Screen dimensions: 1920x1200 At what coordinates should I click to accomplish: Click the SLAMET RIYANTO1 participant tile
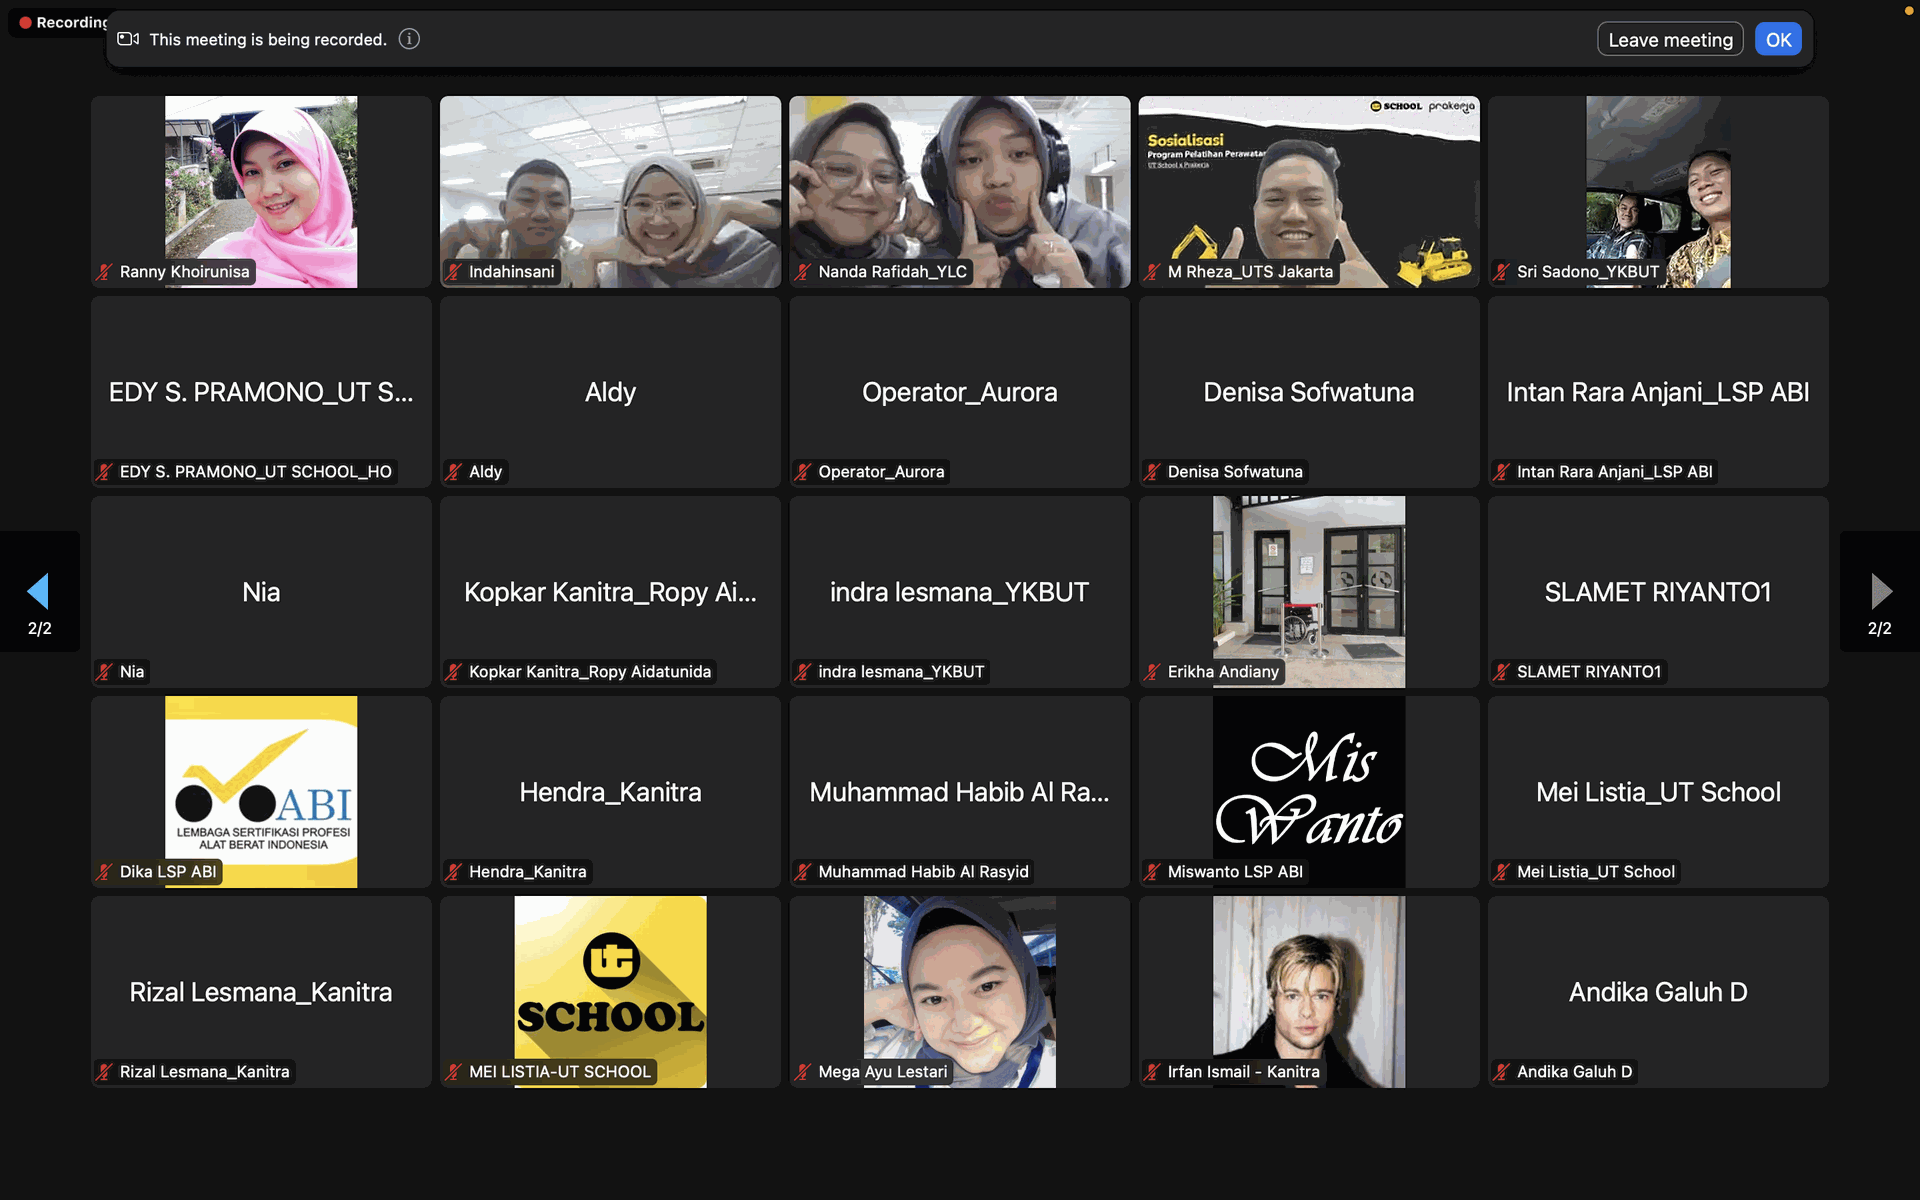(1657, 592)
